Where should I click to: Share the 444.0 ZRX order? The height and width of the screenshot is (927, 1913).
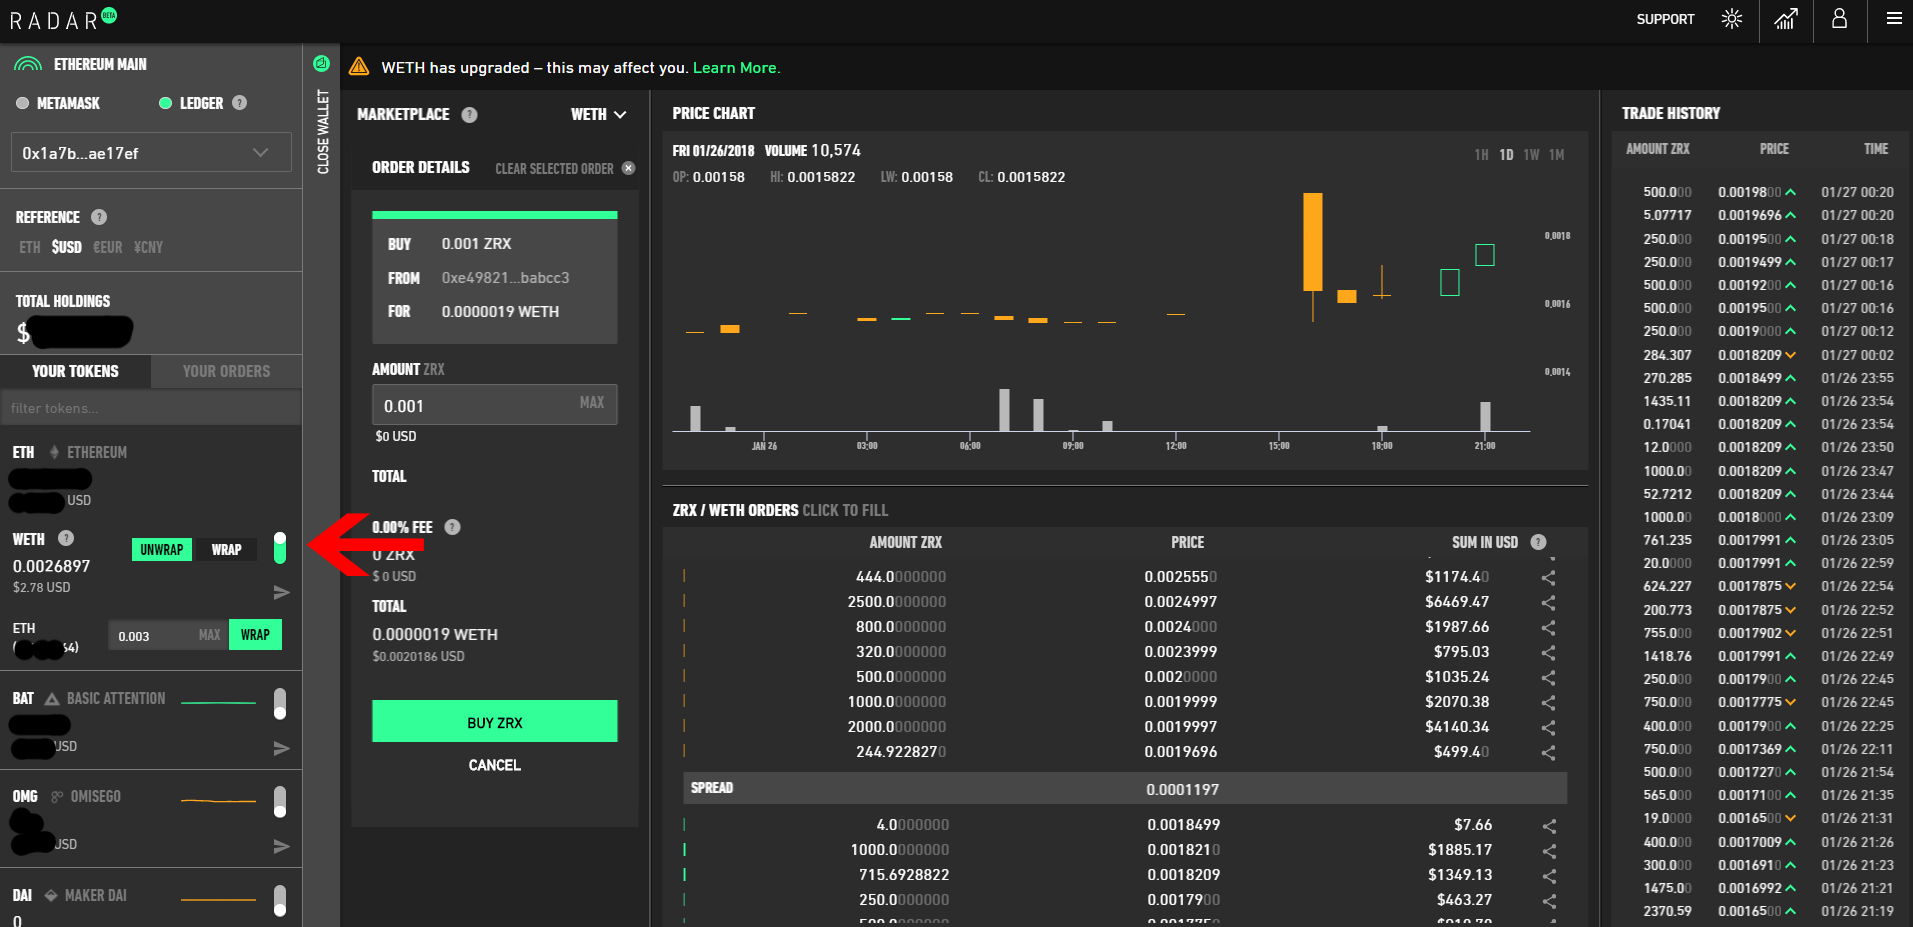click(x=1548, y=577)
